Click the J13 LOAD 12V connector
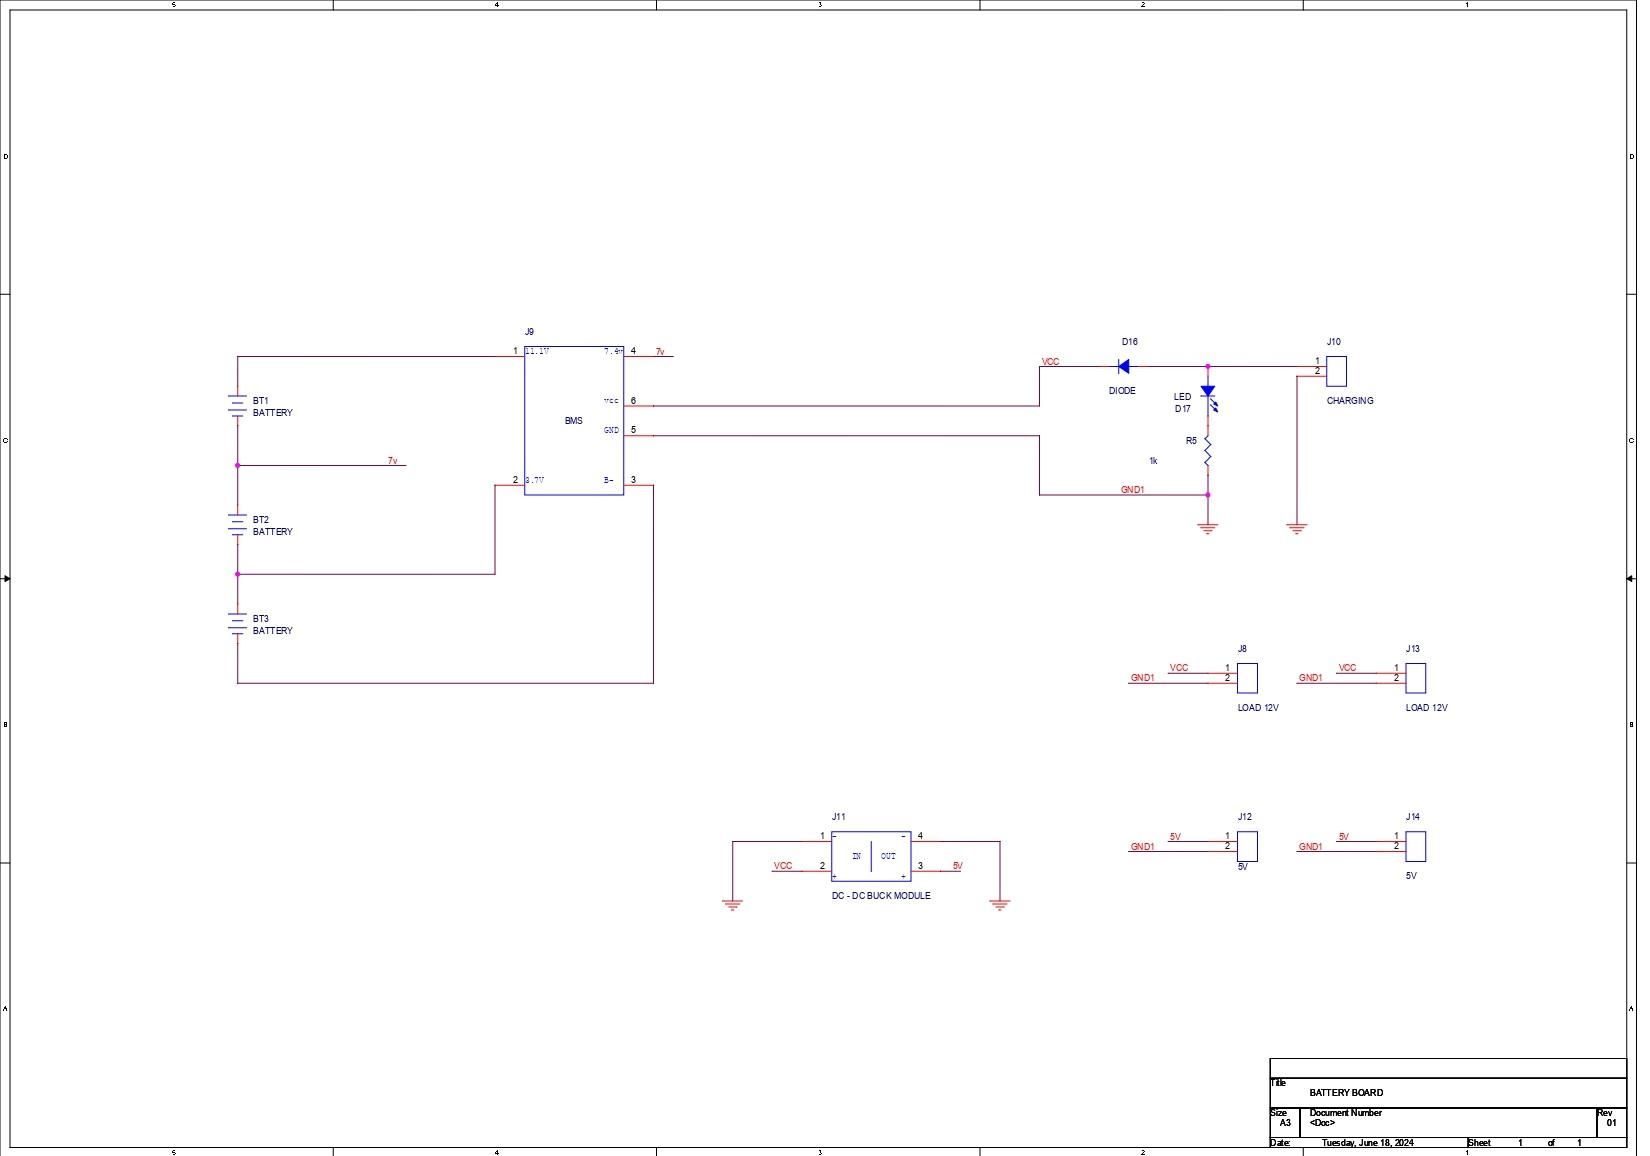 (x=1415, y=678)
